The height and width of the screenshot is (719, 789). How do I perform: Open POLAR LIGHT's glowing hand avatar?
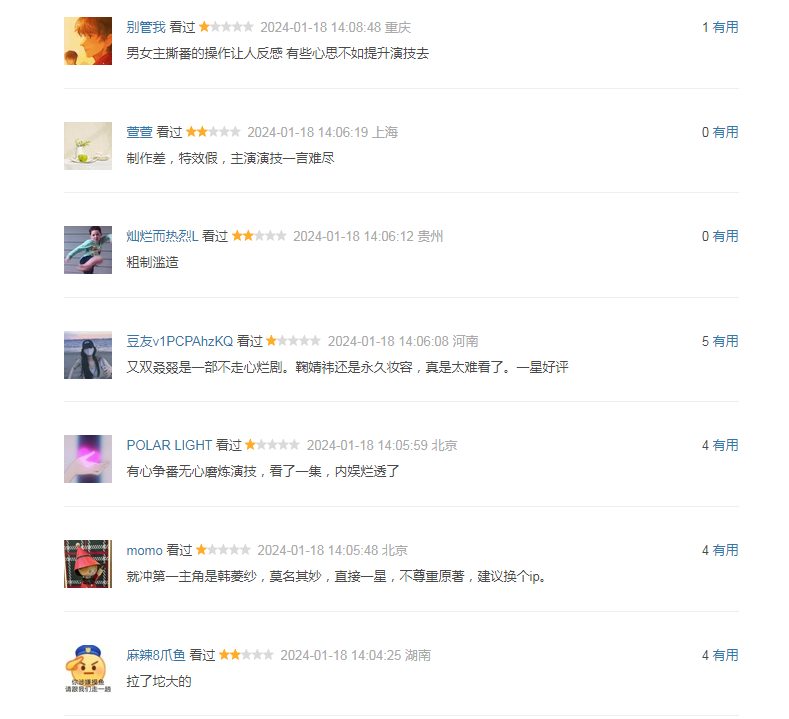pyautogui.click(x=88, y=459)
